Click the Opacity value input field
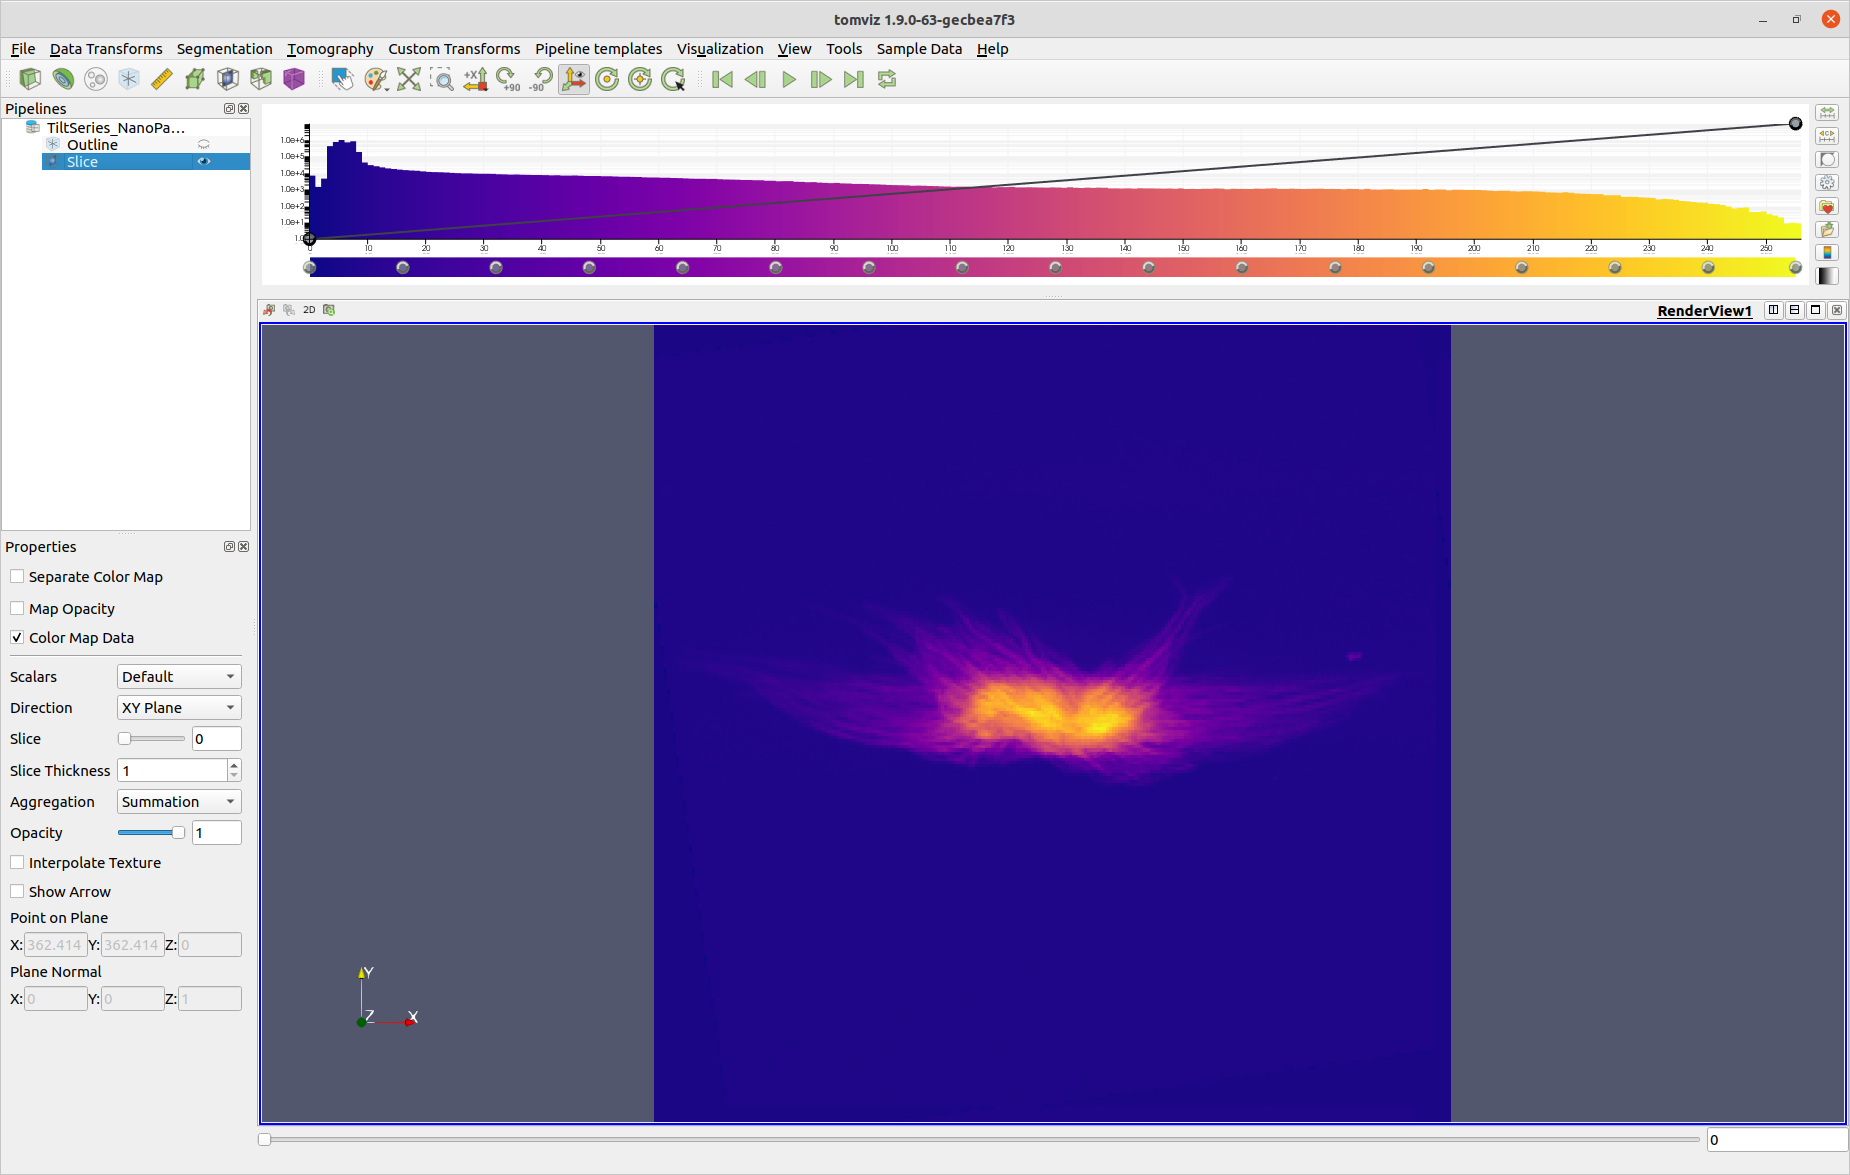1850x1175 pixels. coord(217,833)
